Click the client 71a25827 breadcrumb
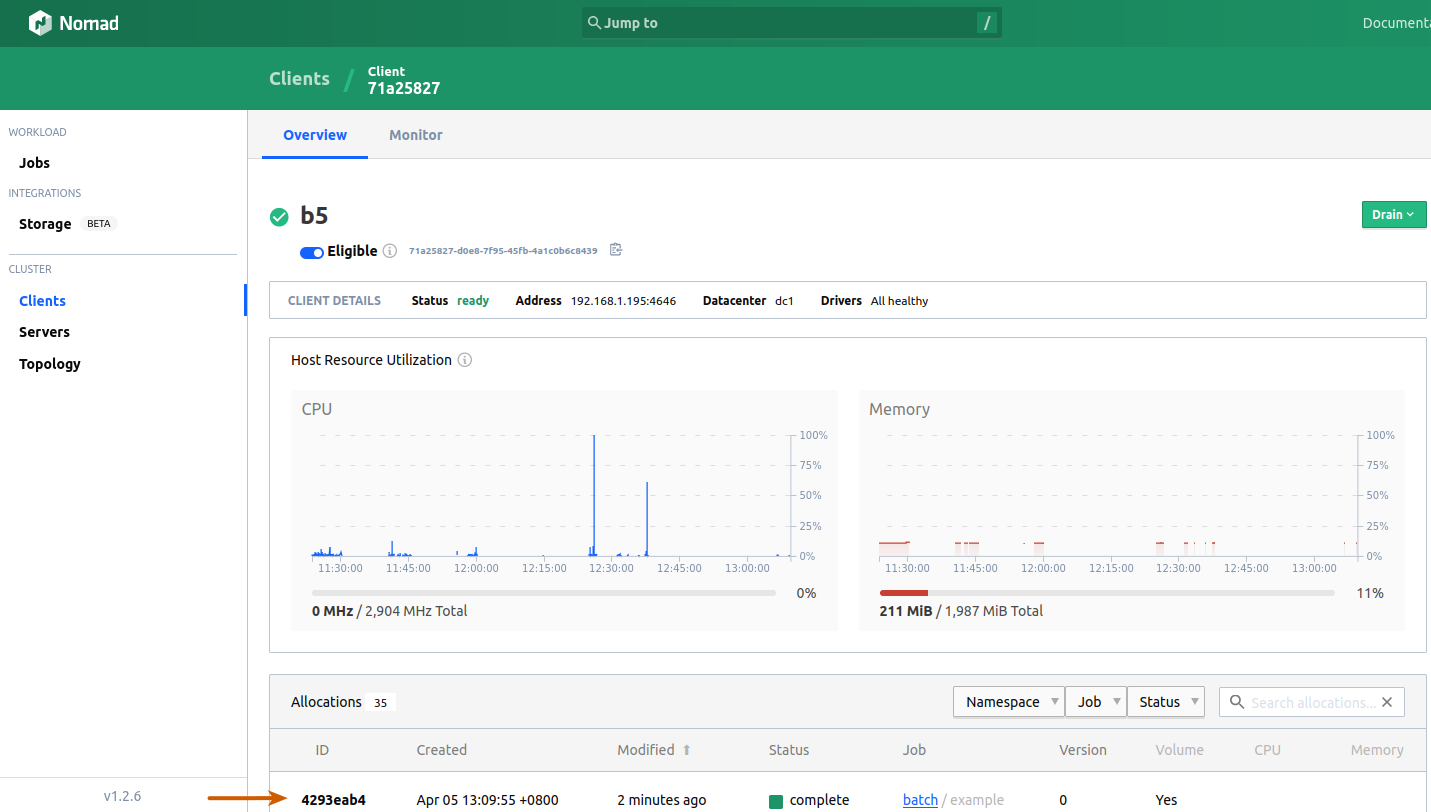The image size is (1431, 812). pyautogui.click(x=404, y=80)
